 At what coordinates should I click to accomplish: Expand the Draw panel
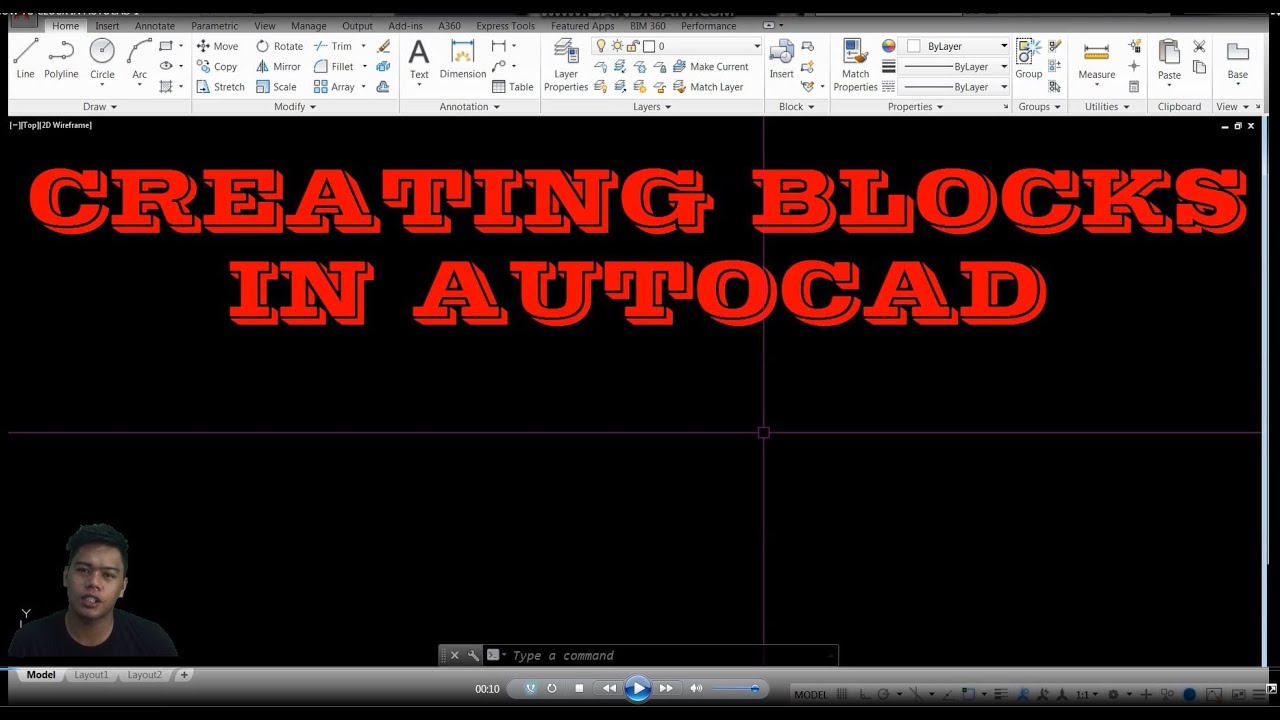click(x=100, y=106)
